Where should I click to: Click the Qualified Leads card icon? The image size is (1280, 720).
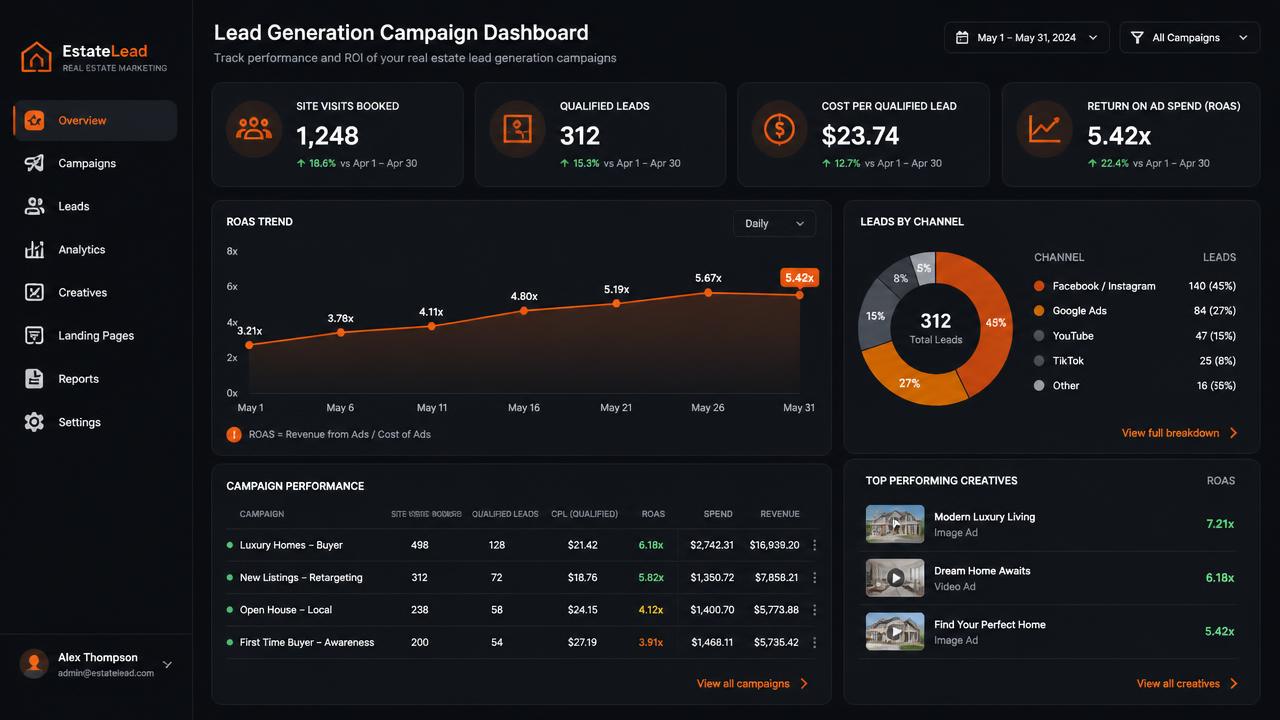[x=517, y=129]
